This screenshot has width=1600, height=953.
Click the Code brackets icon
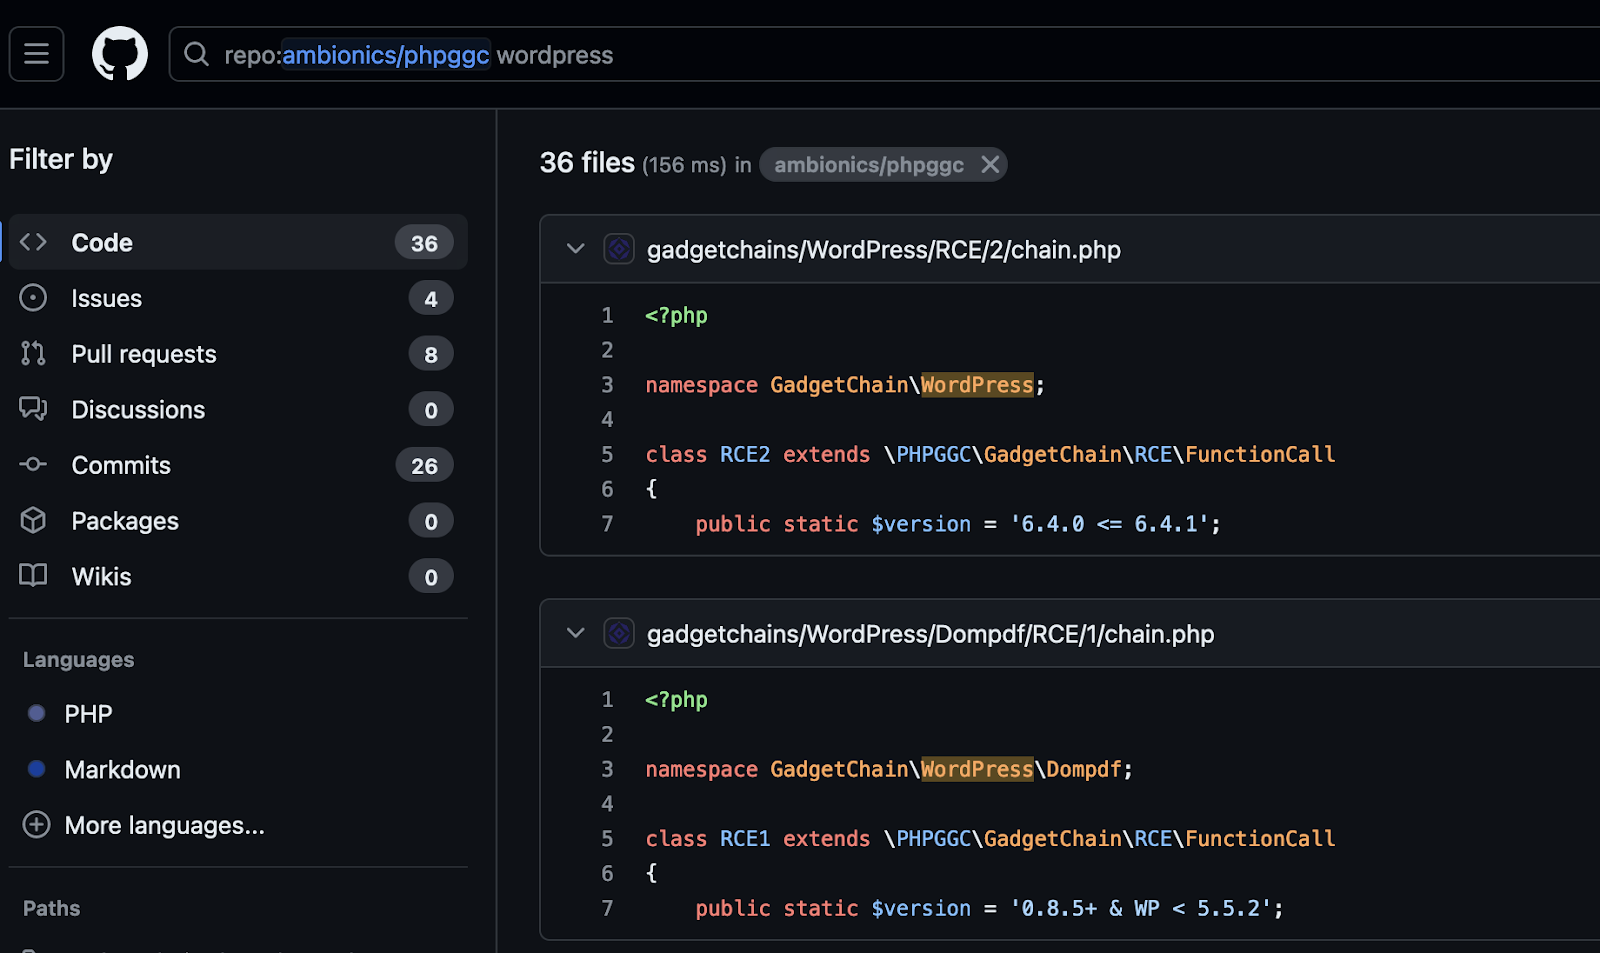[x=33, y=242]
